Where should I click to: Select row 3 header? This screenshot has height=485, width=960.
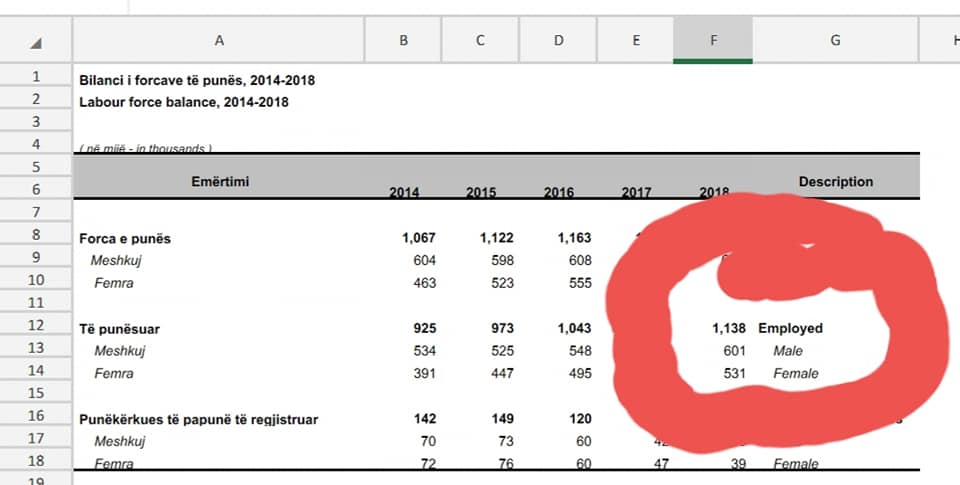pos(36,121)
